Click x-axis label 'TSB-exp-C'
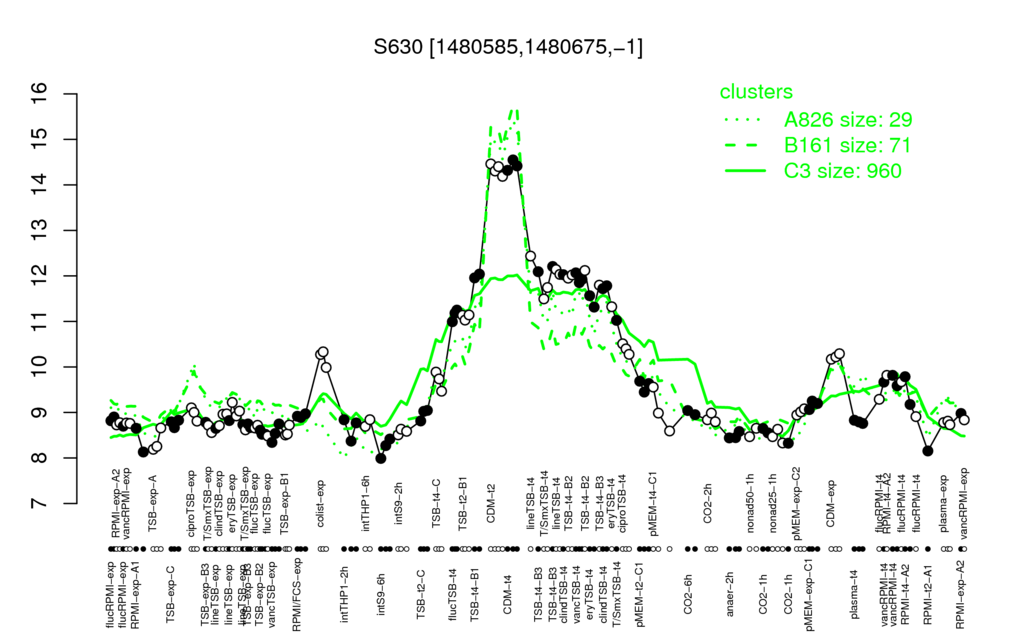 click(x=170, y=593)
